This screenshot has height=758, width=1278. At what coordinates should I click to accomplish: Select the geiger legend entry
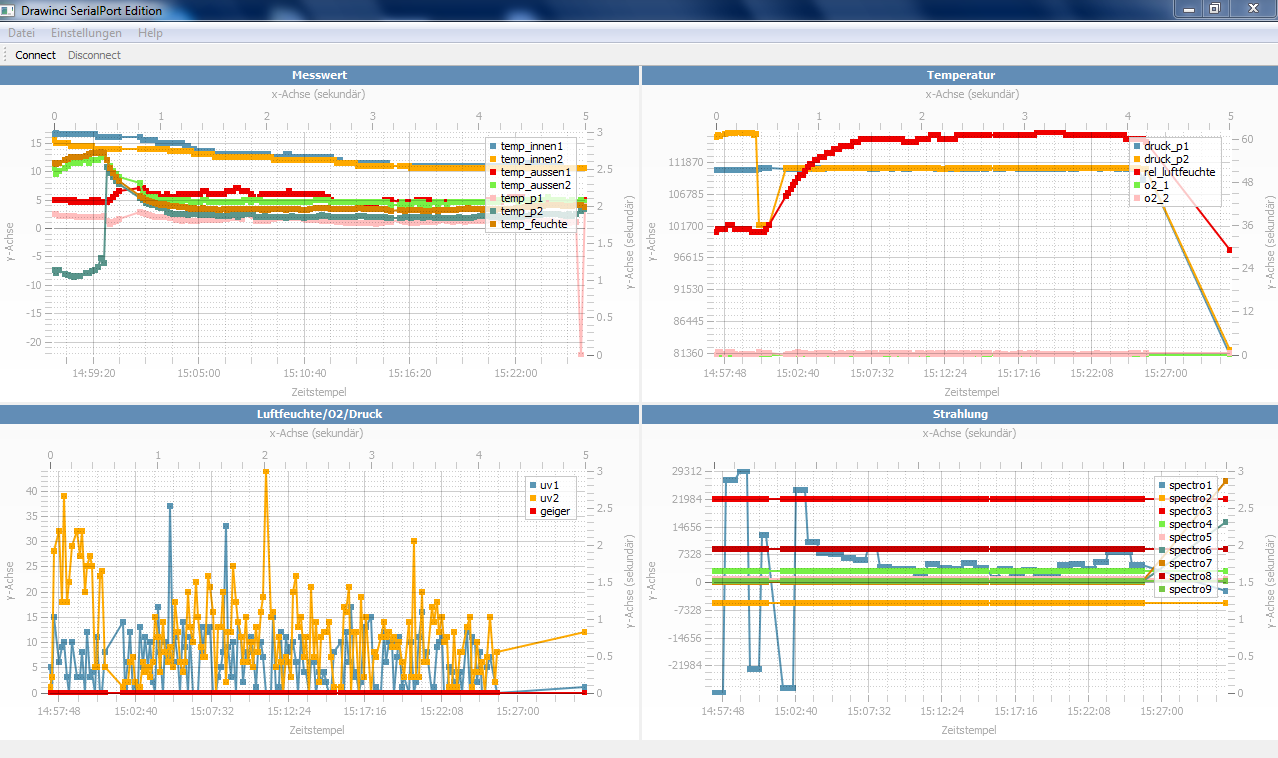[x=548, y=511]
